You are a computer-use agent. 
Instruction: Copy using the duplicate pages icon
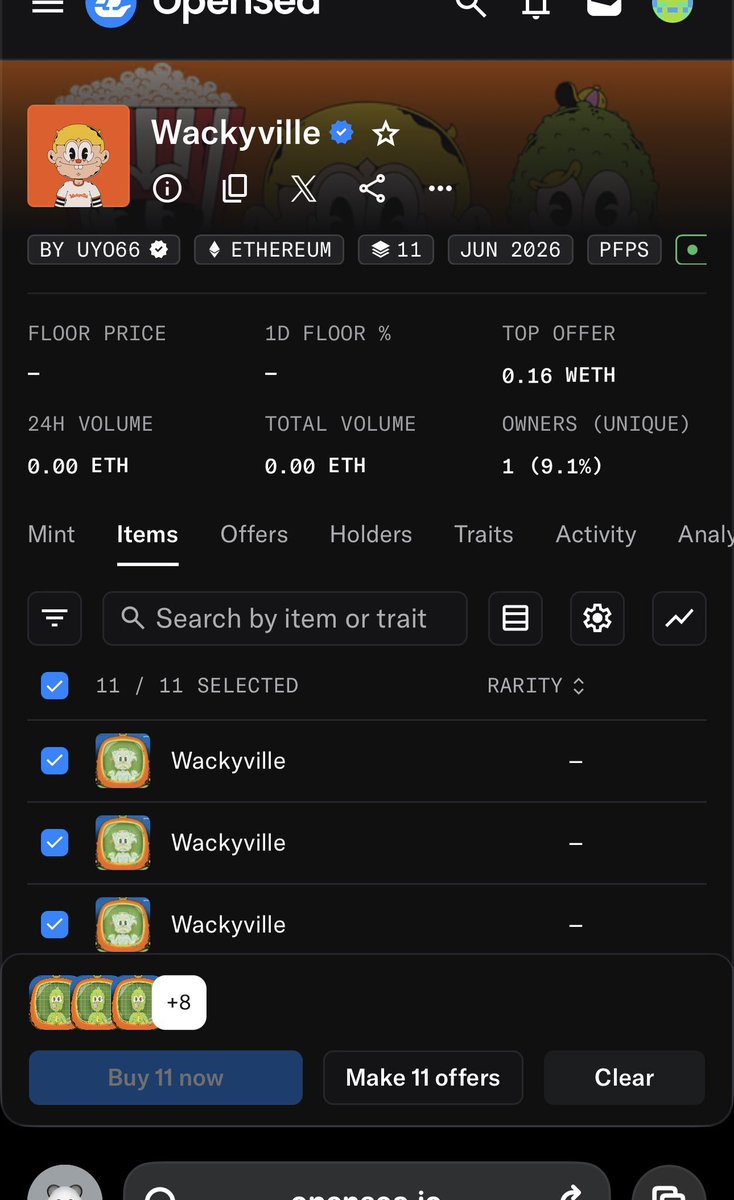pyautogui.click(x=235, y=188)
